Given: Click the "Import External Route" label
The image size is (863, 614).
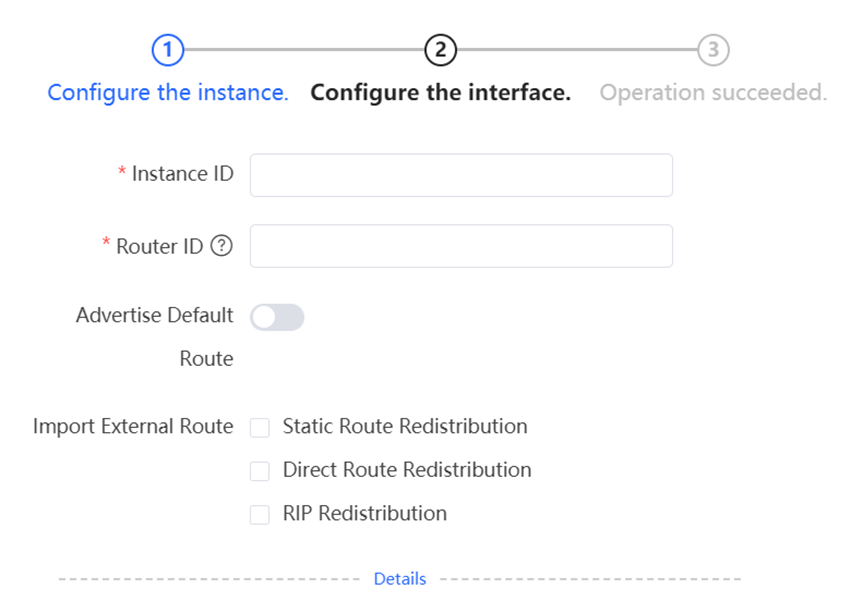Looking at the screenshot, I should (133, 427).
